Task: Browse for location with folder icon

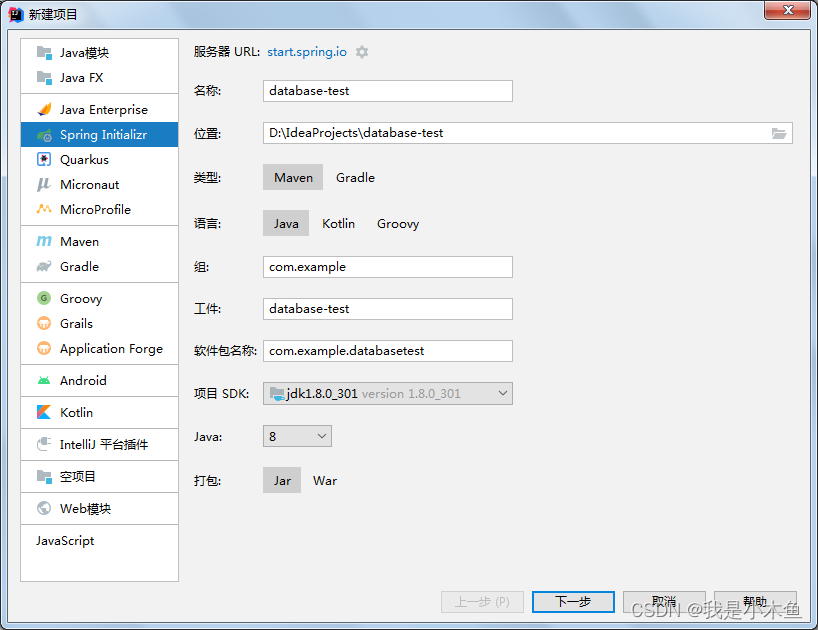Action: pos(779,134)
